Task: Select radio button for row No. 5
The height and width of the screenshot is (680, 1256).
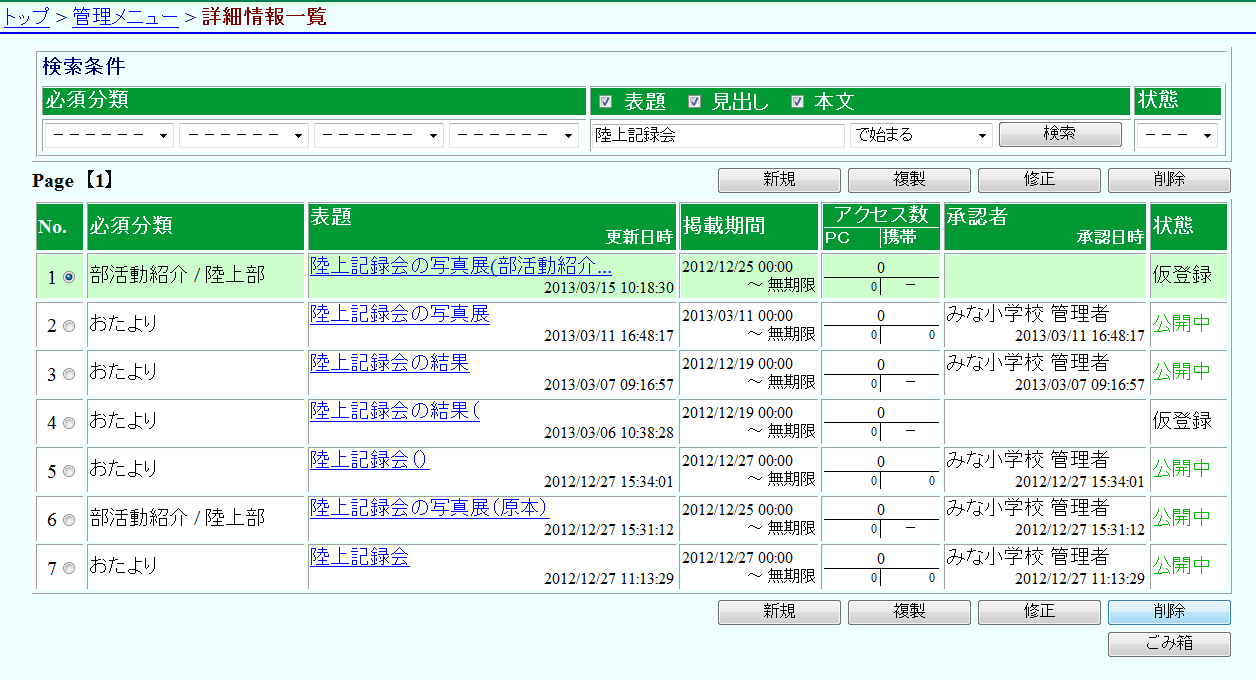Action: tap(69, 471)
